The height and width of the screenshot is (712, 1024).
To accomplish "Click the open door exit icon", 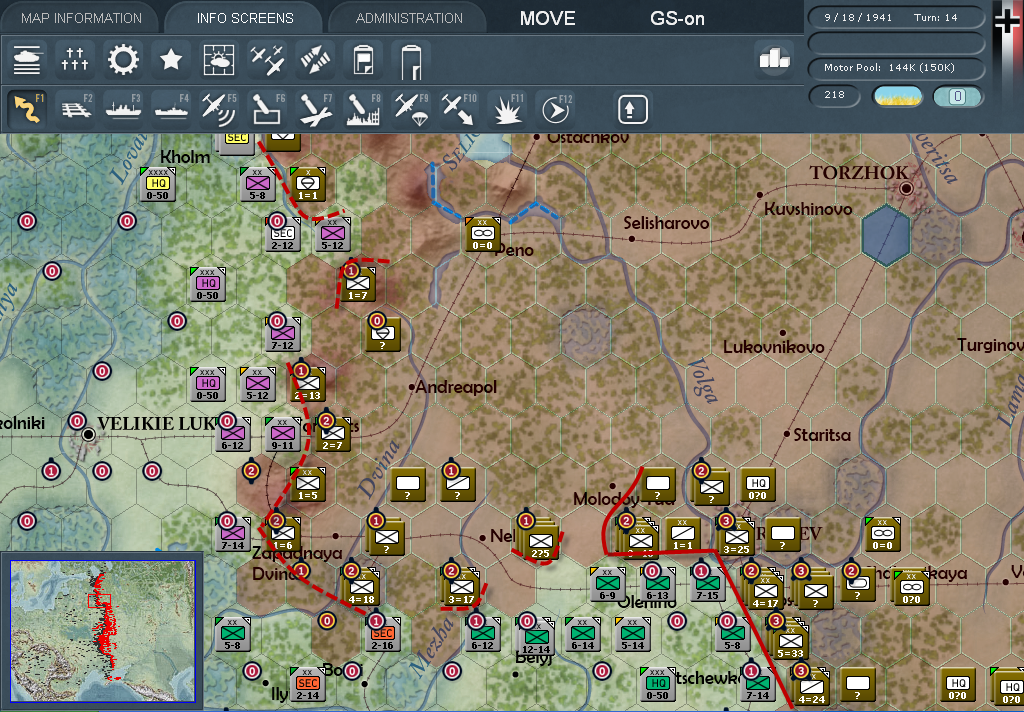I will click(x=411, y=60).
